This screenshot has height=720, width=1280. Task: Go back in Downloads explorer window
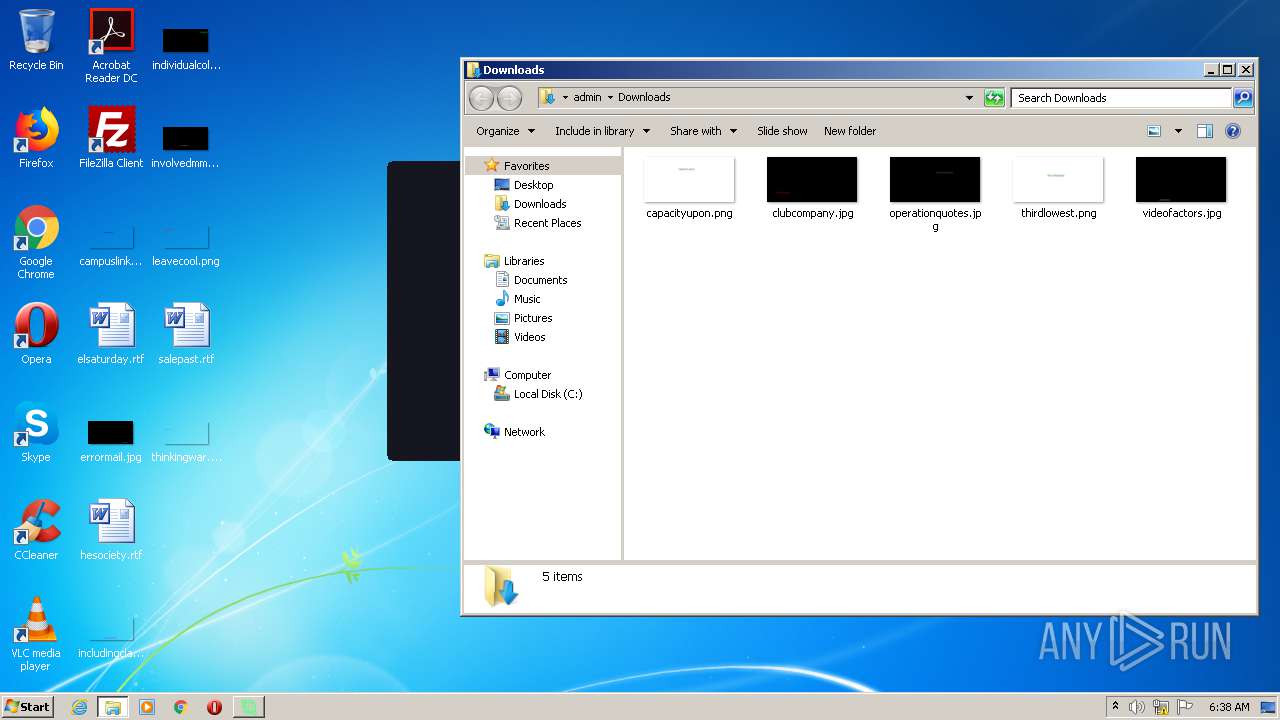(482, 97)
